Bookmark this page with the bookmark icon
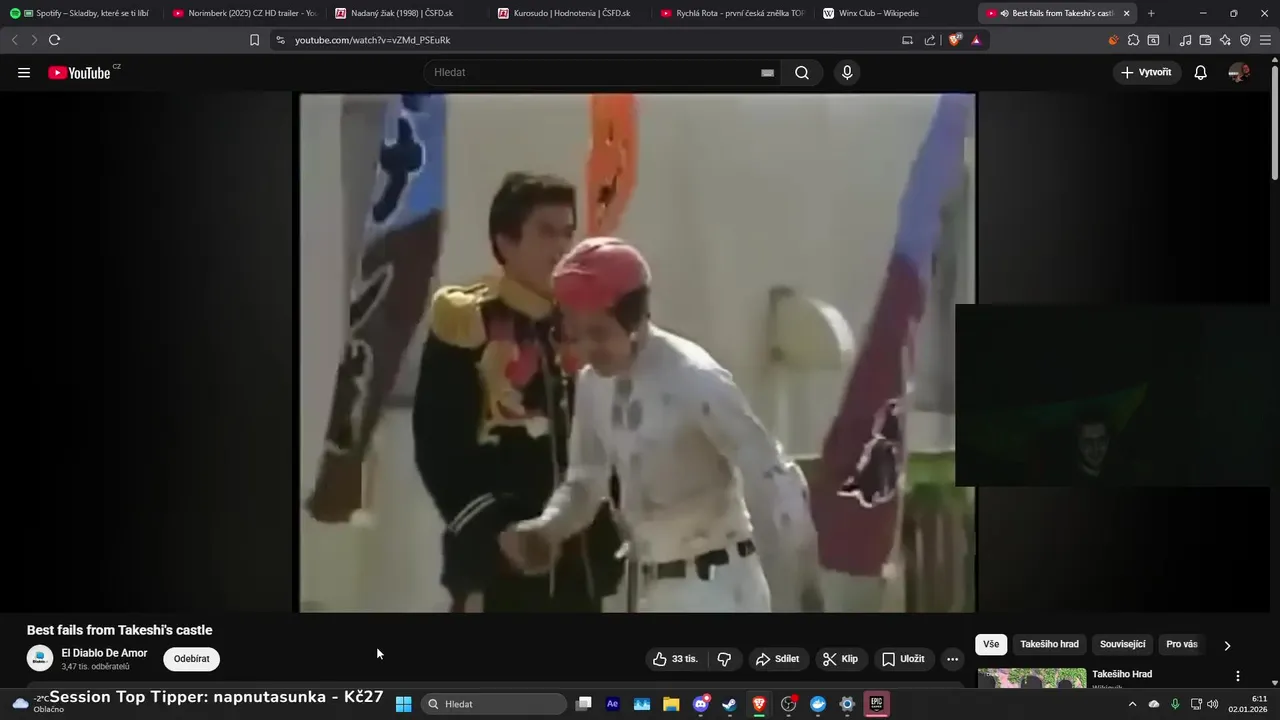Image resolution: width=1280 pixels, height=720 pixels. coord(254,40)
